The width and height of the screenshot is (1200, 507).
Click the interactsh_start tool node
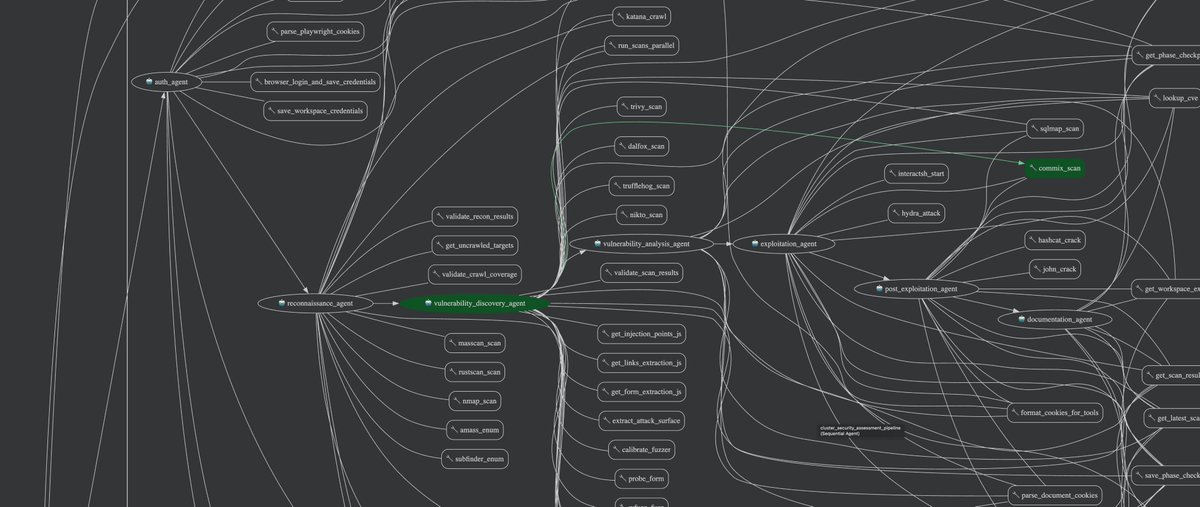[x=916, y=173]
